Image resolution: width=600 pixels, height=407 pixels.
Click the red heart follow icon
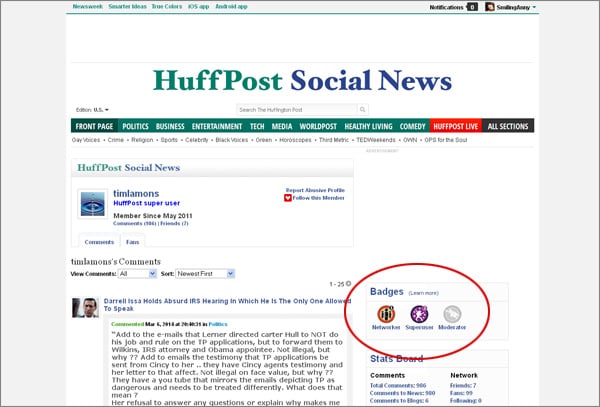click(x=288, y=198)
